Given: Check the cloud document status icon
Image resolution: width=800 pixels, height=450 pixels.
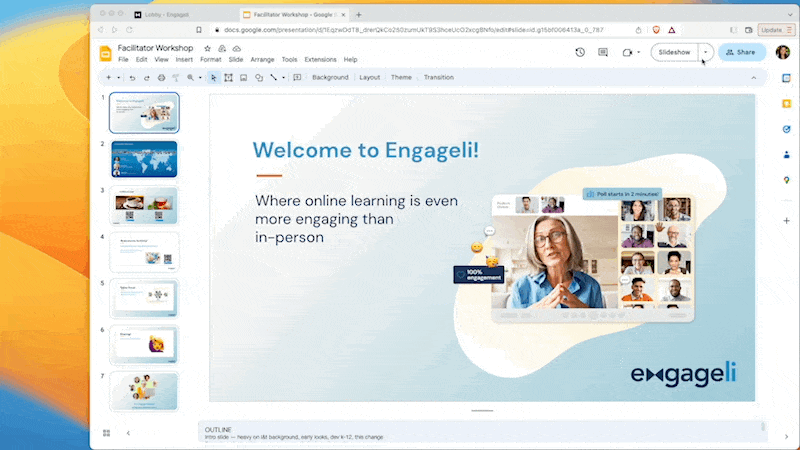Looking at the screenshot, I should point(237,48).
